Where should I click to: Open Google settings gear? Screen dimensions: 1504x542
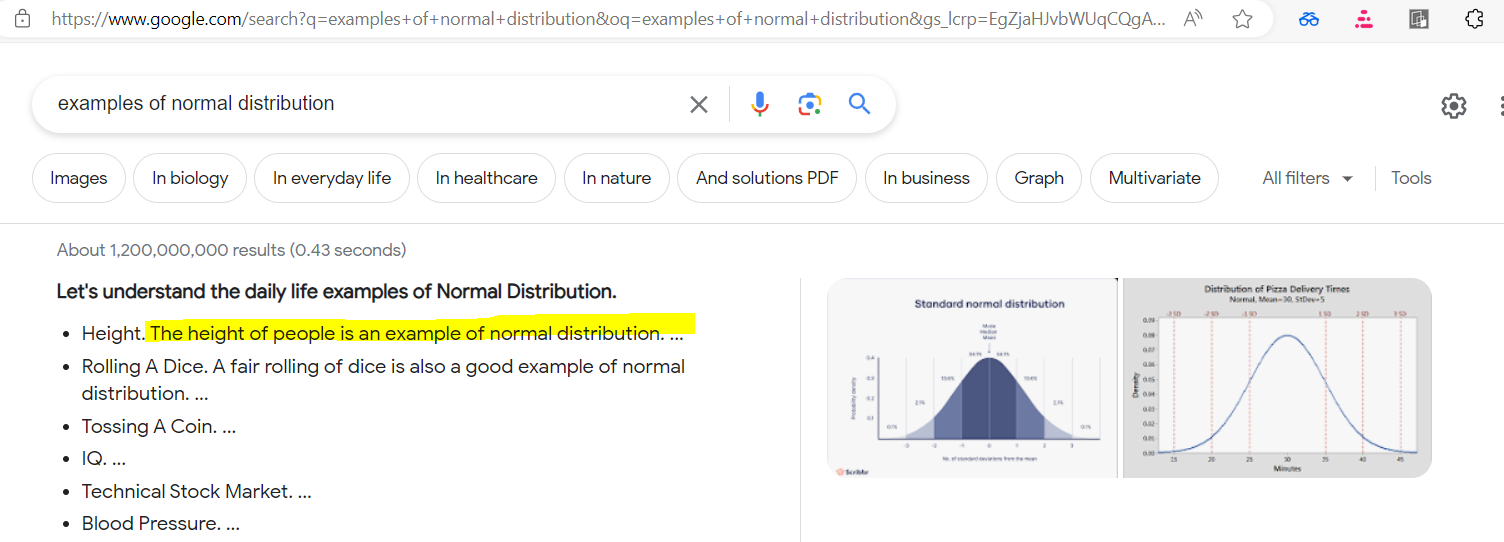1453,106
